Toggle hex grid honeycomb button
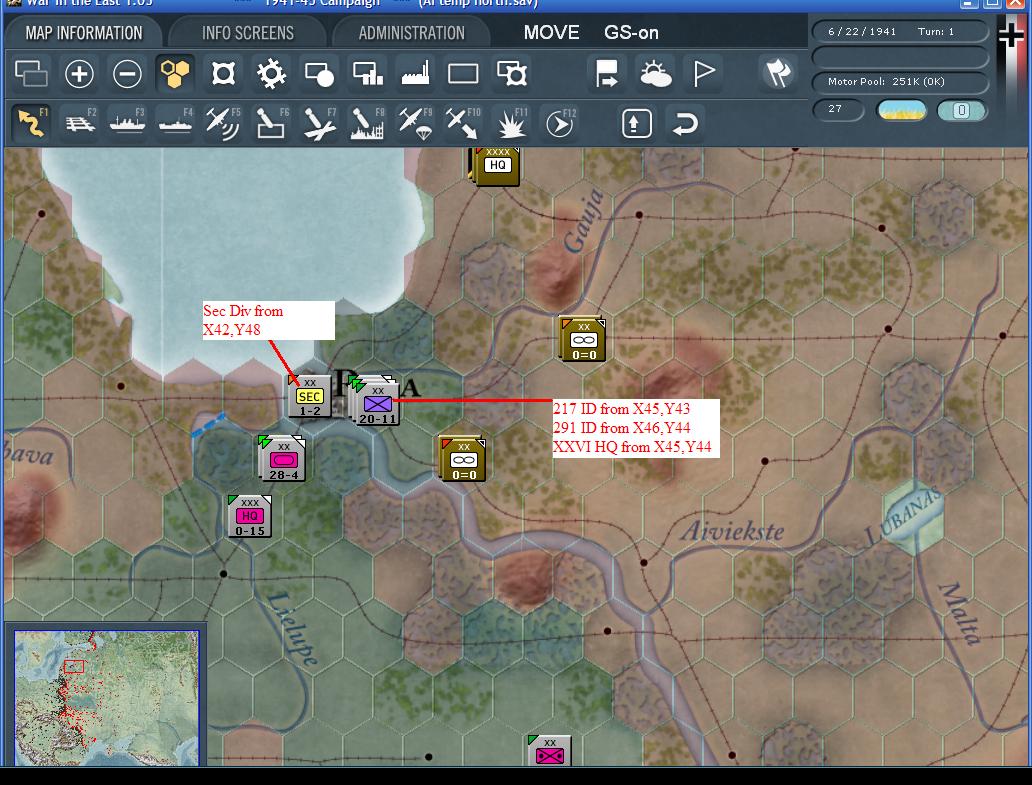The image size is (1032, 785). (175, 73)
